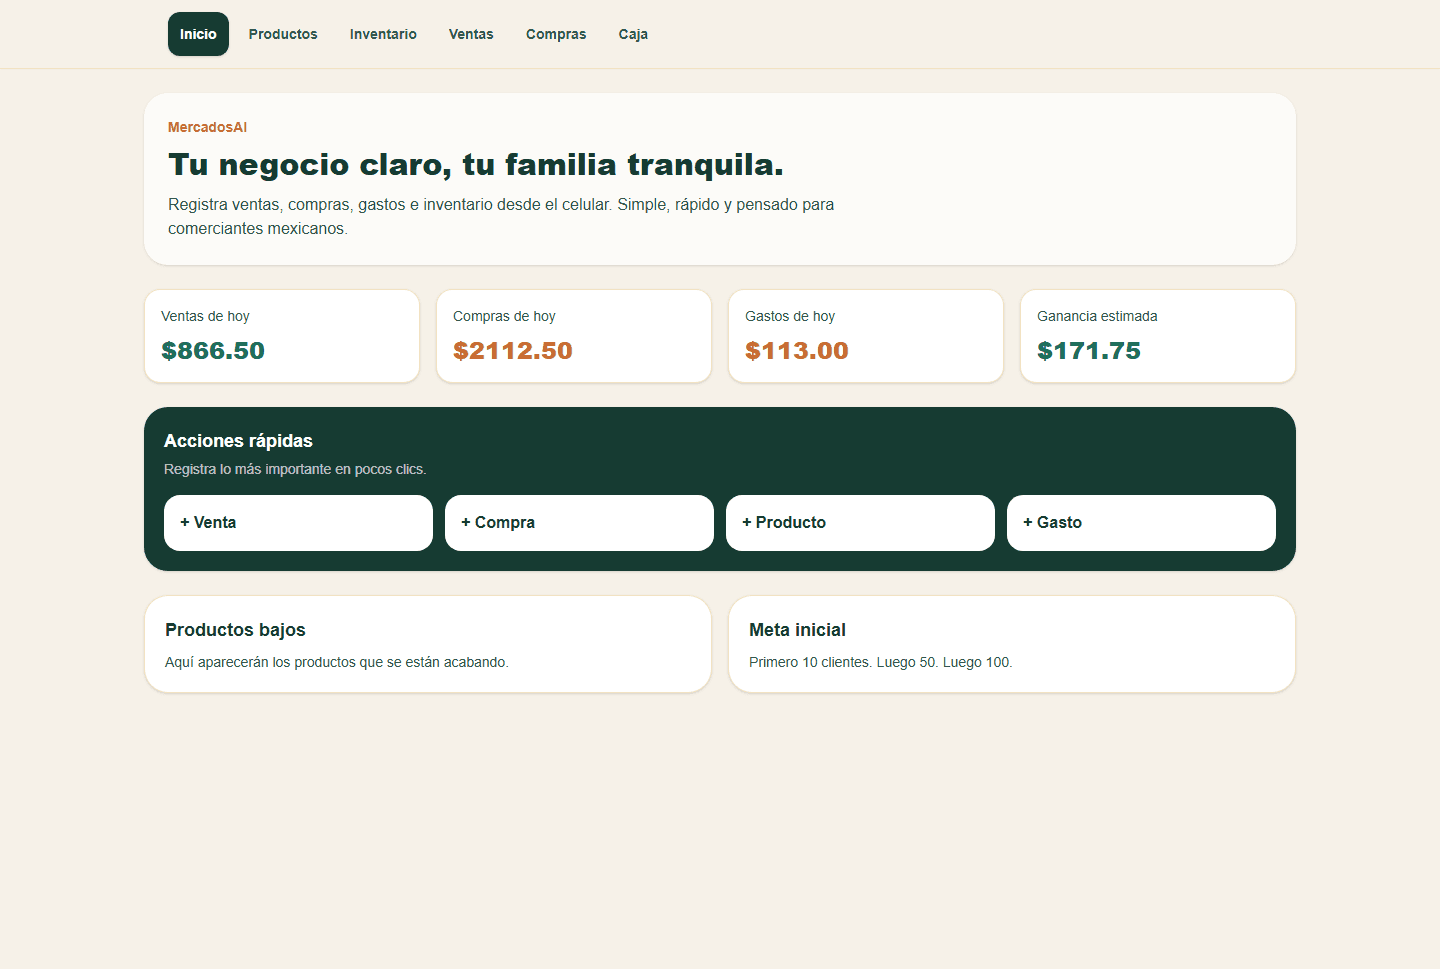1440x969 pixels.
Task: Select the Compras navigation tab
Action: point(556,34)
